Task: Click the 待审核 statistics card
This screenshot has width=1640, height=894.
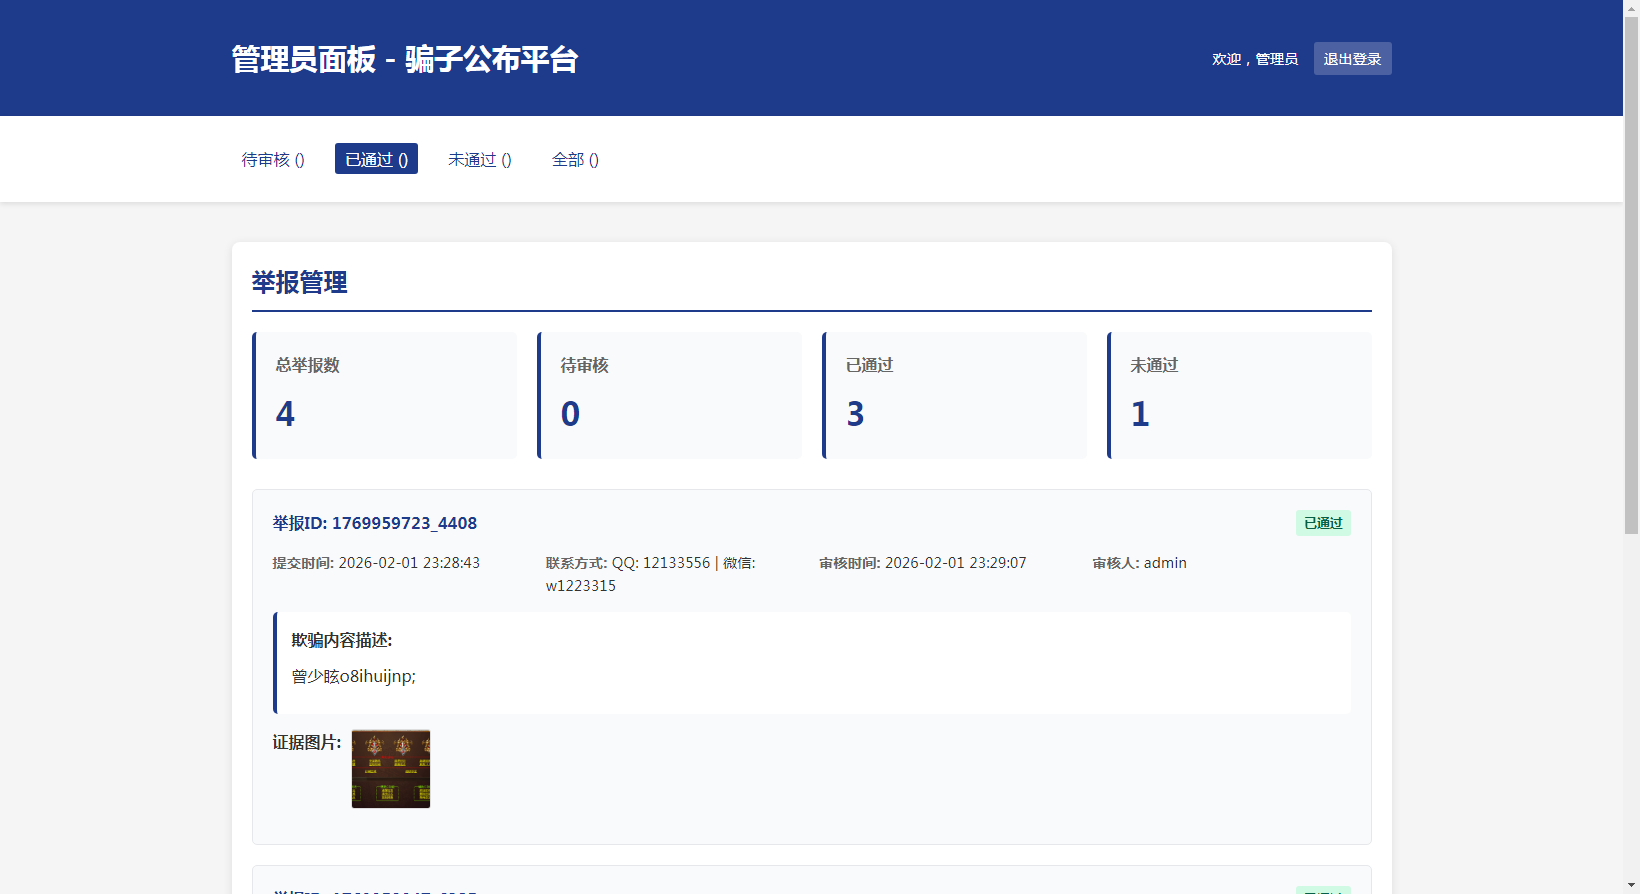Action: (670, 396)
